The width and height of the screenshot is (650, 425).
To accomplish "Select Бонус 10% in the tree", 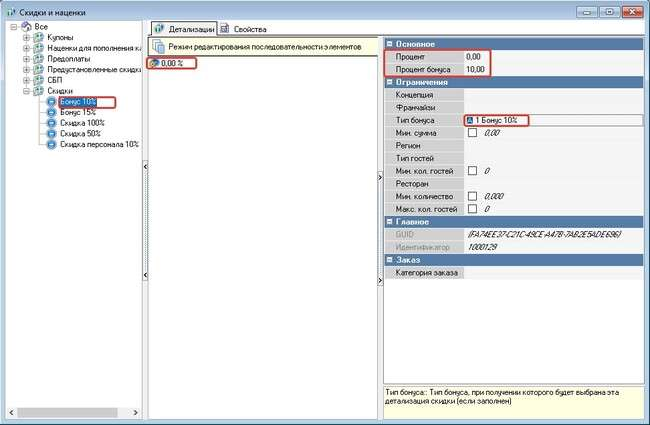I will coord(86,102).
